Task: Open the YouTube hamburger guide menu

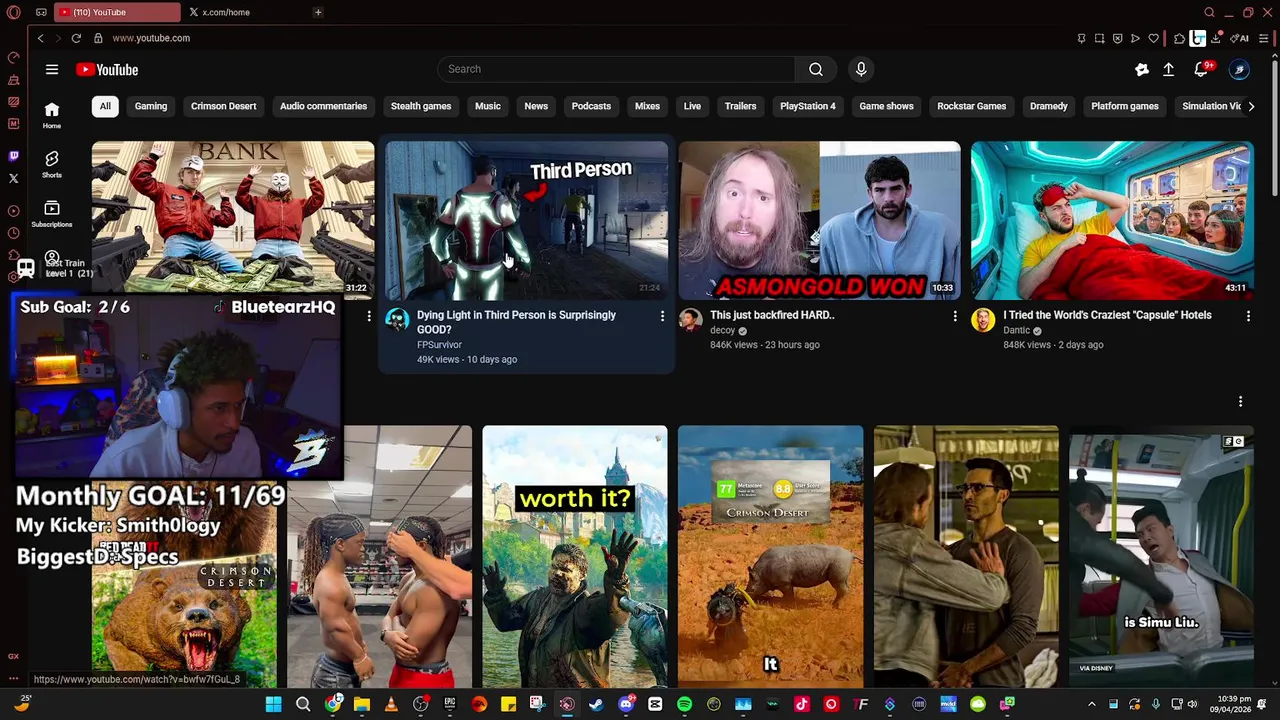Action: point(52,69)
